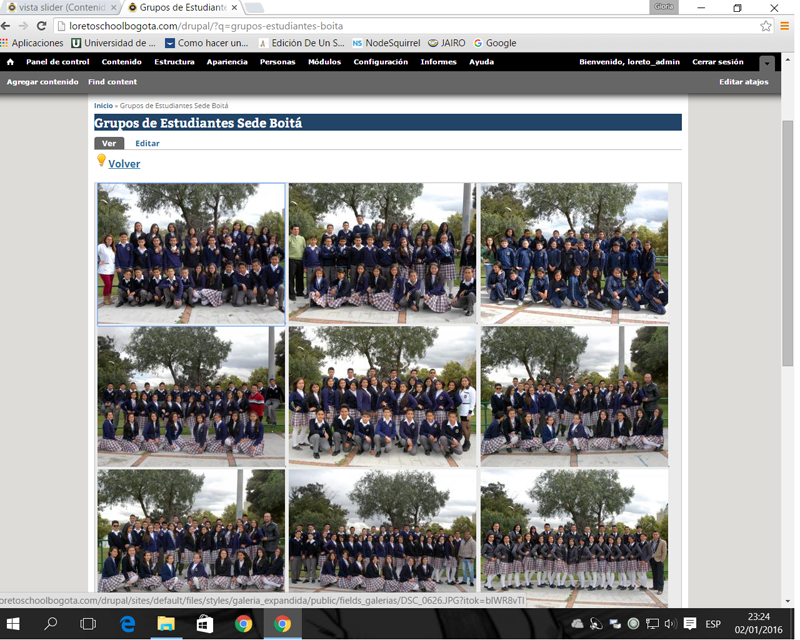Open File Explorer from the taskbar
Image resolution: width=800 pixels, height=640 pixels.
(x=166, y=624)
